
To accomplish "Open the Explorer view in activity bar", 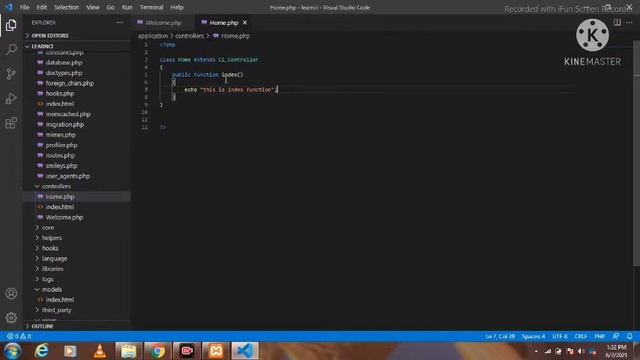I will 11,25.
